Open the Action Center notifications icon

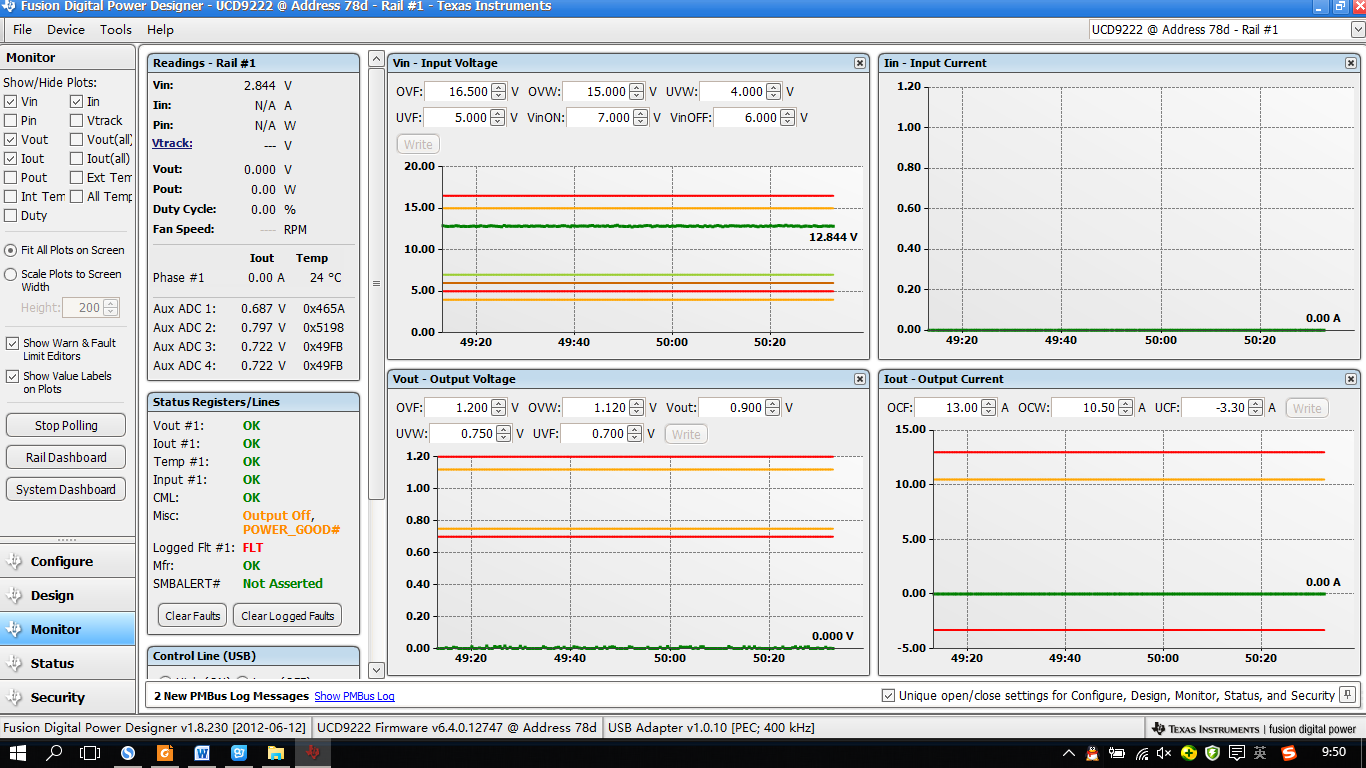1237,752
